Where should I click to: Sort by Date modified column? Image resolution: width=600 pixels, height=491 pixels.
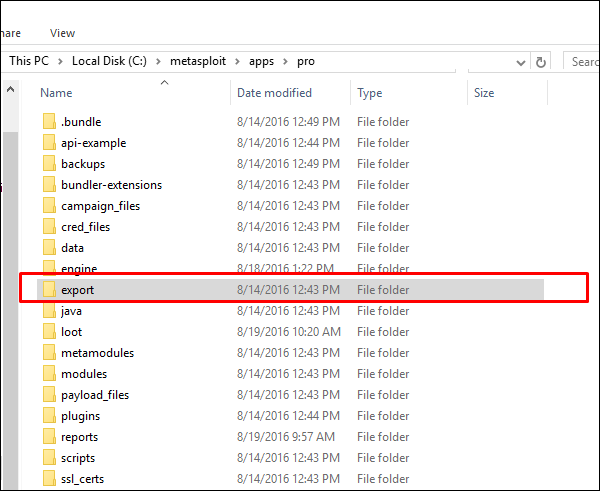(274, 93)
